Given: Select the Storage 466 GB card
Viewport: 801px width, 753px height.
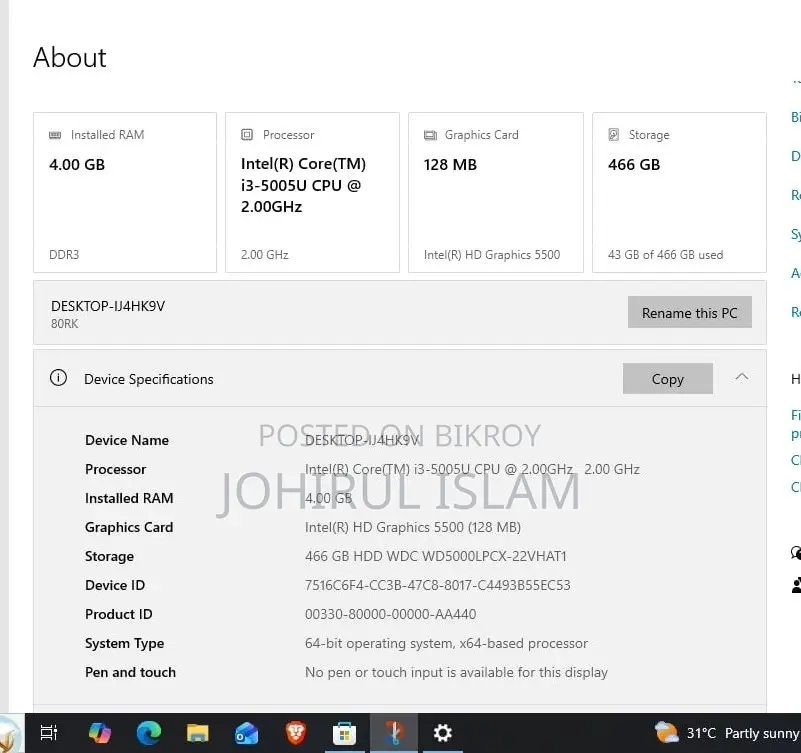Looking at the screenshot, I should tap(679, 193).
